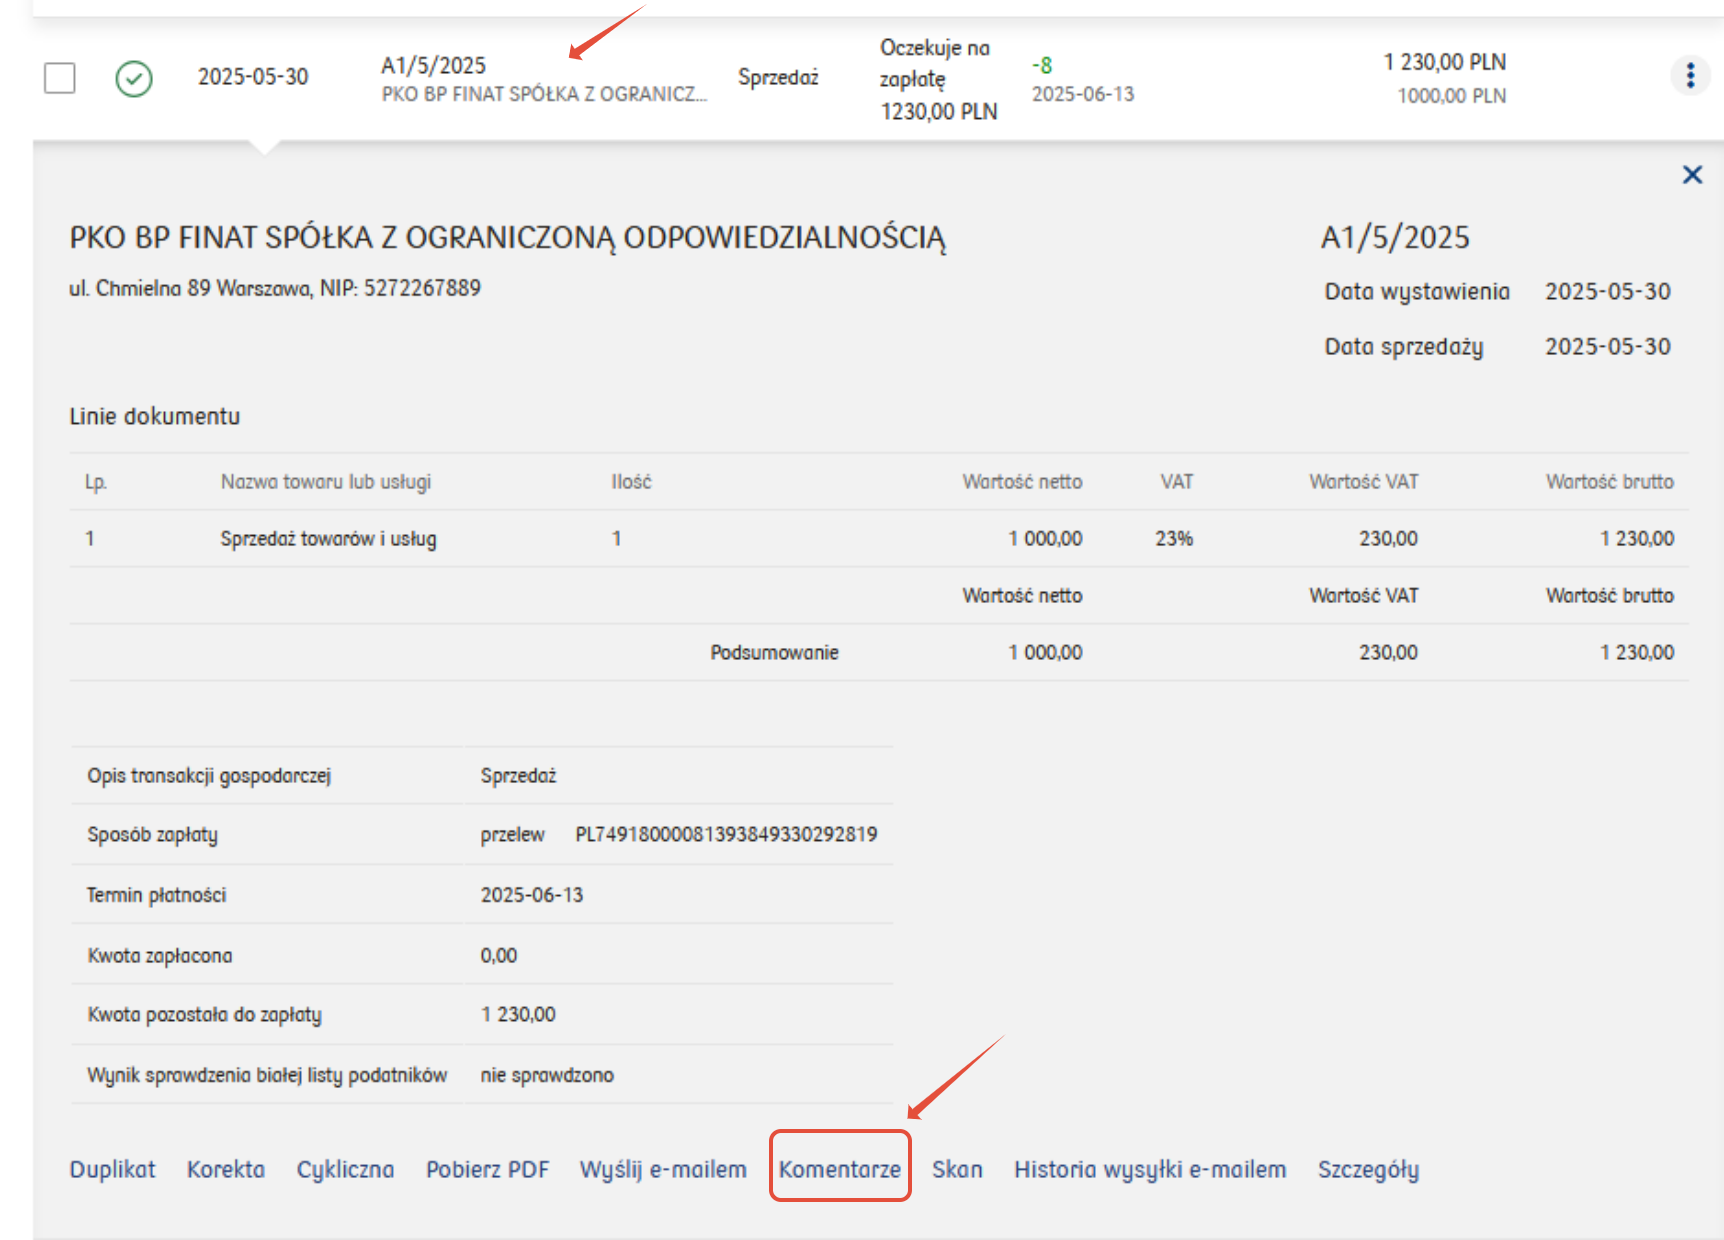Image resolution: width=1724 pixels, height=1240 pixels.
Task: Click the -8 days indicator in row
Action: click(x=1041, y=66)
